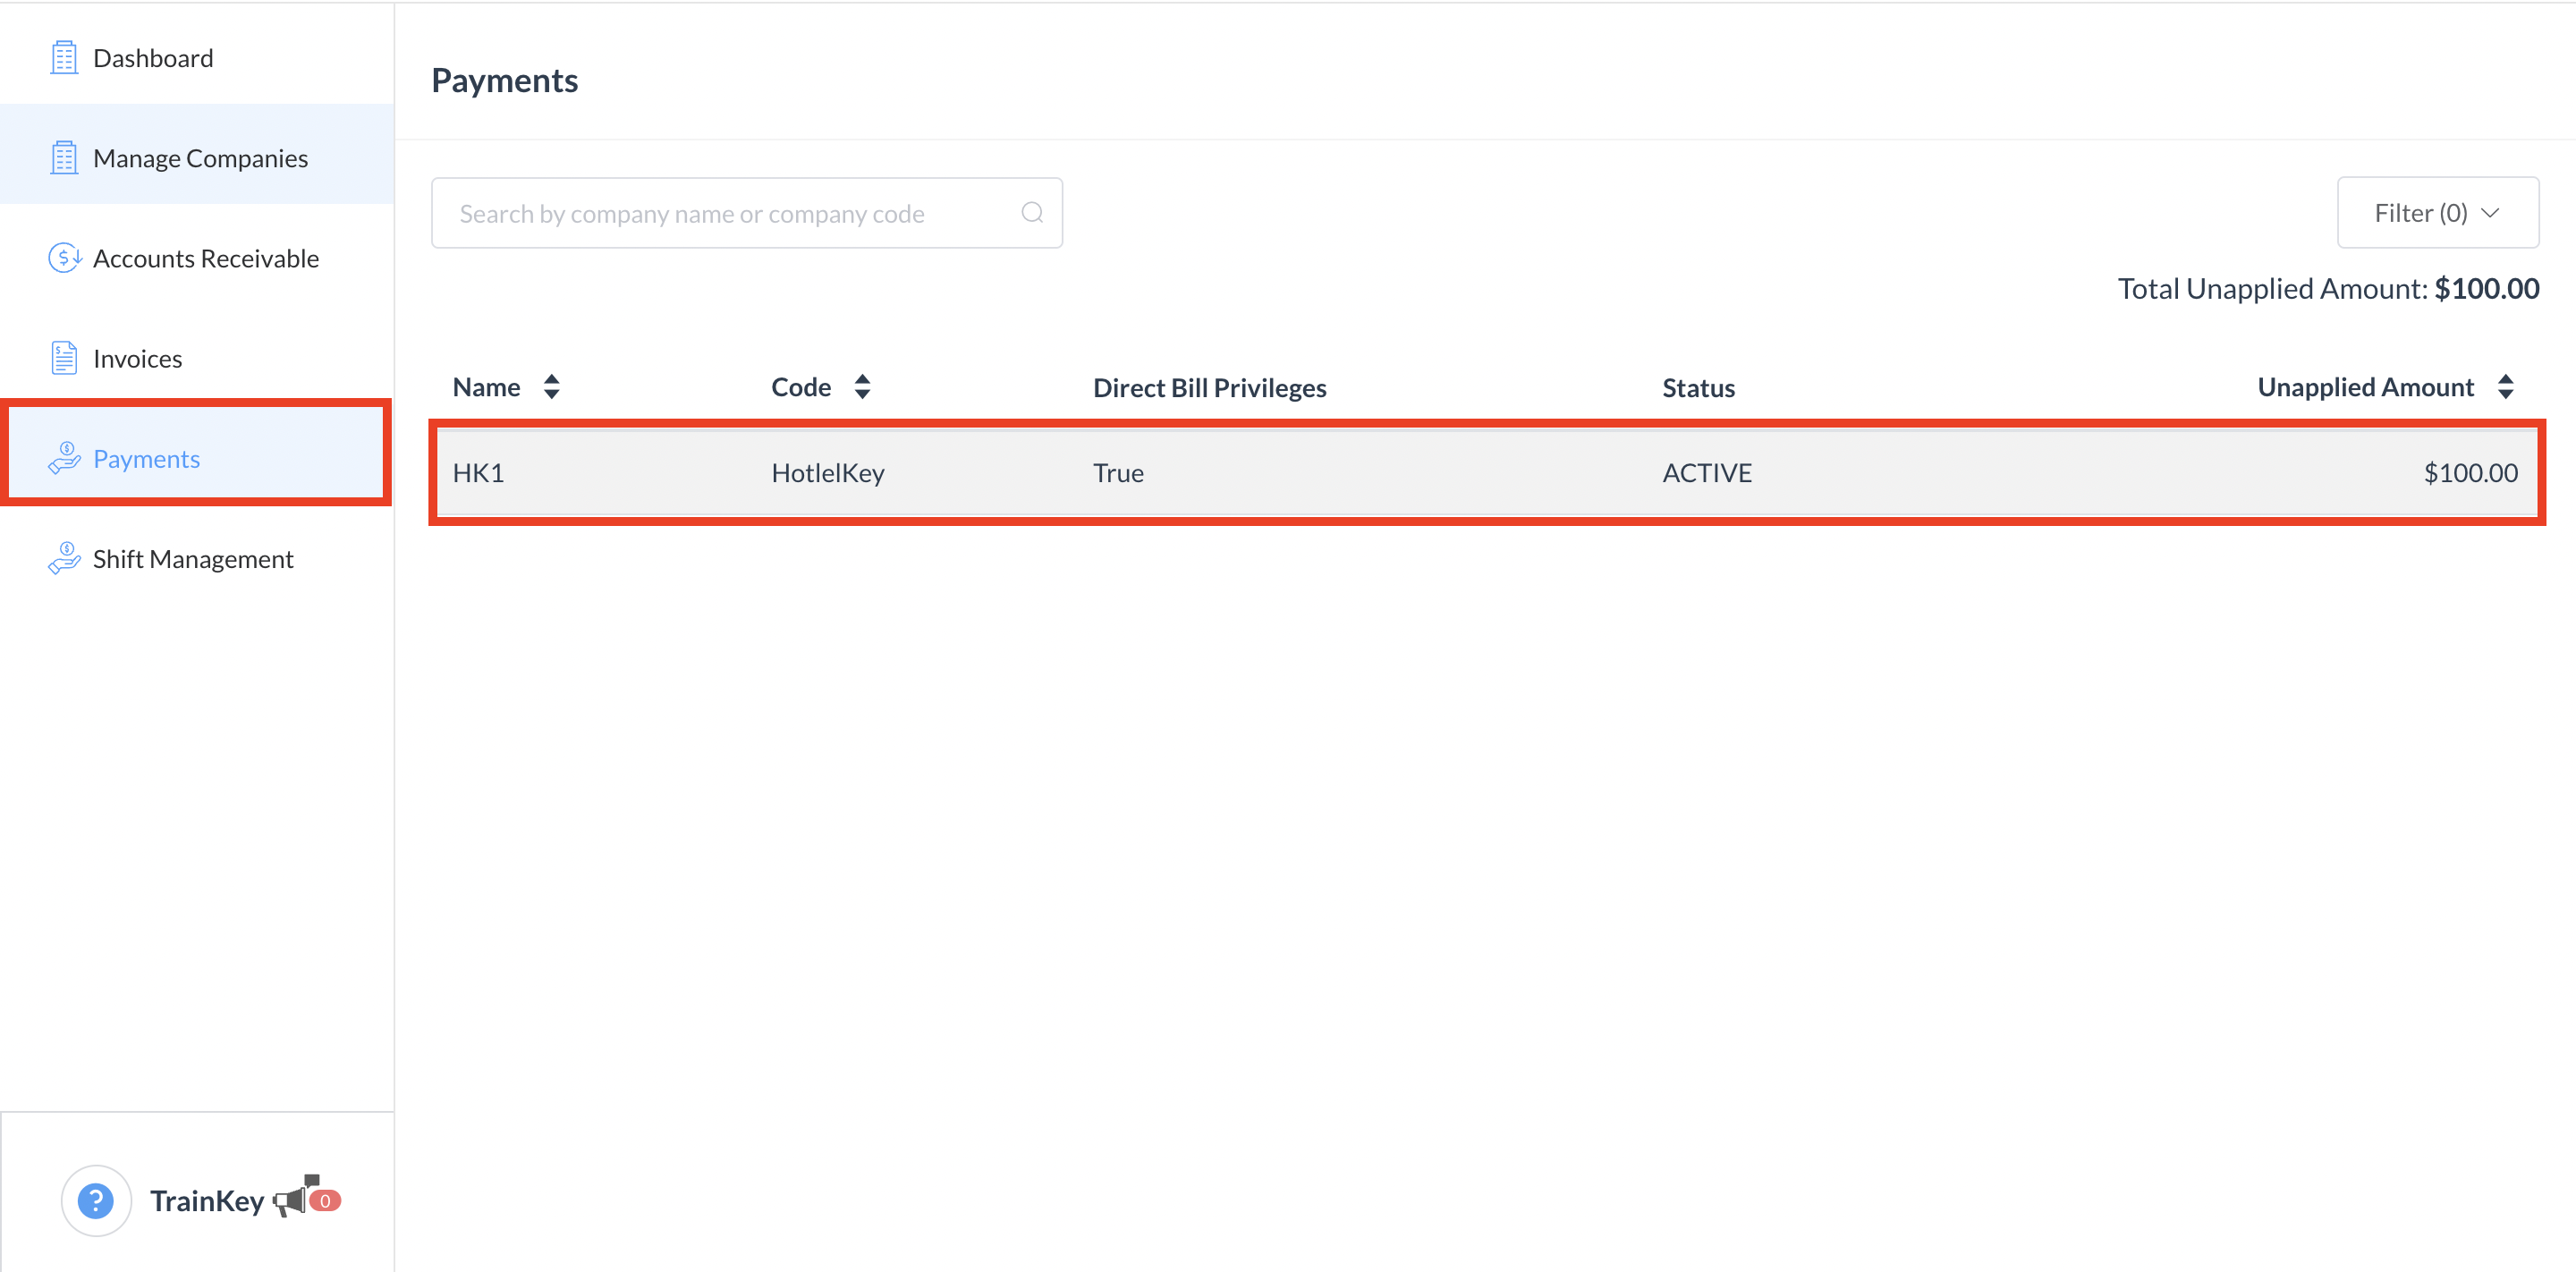Sort table by Name column arrows
The height and width of the screenshot is (1272, 2576).
[551, 387]
